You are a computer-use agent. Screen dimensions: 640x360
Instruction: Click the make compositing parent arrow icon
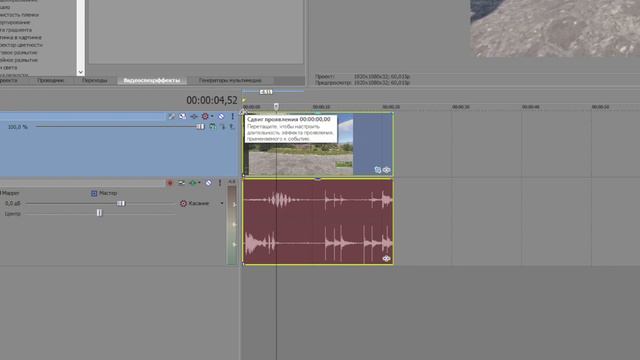click(231, 127)
